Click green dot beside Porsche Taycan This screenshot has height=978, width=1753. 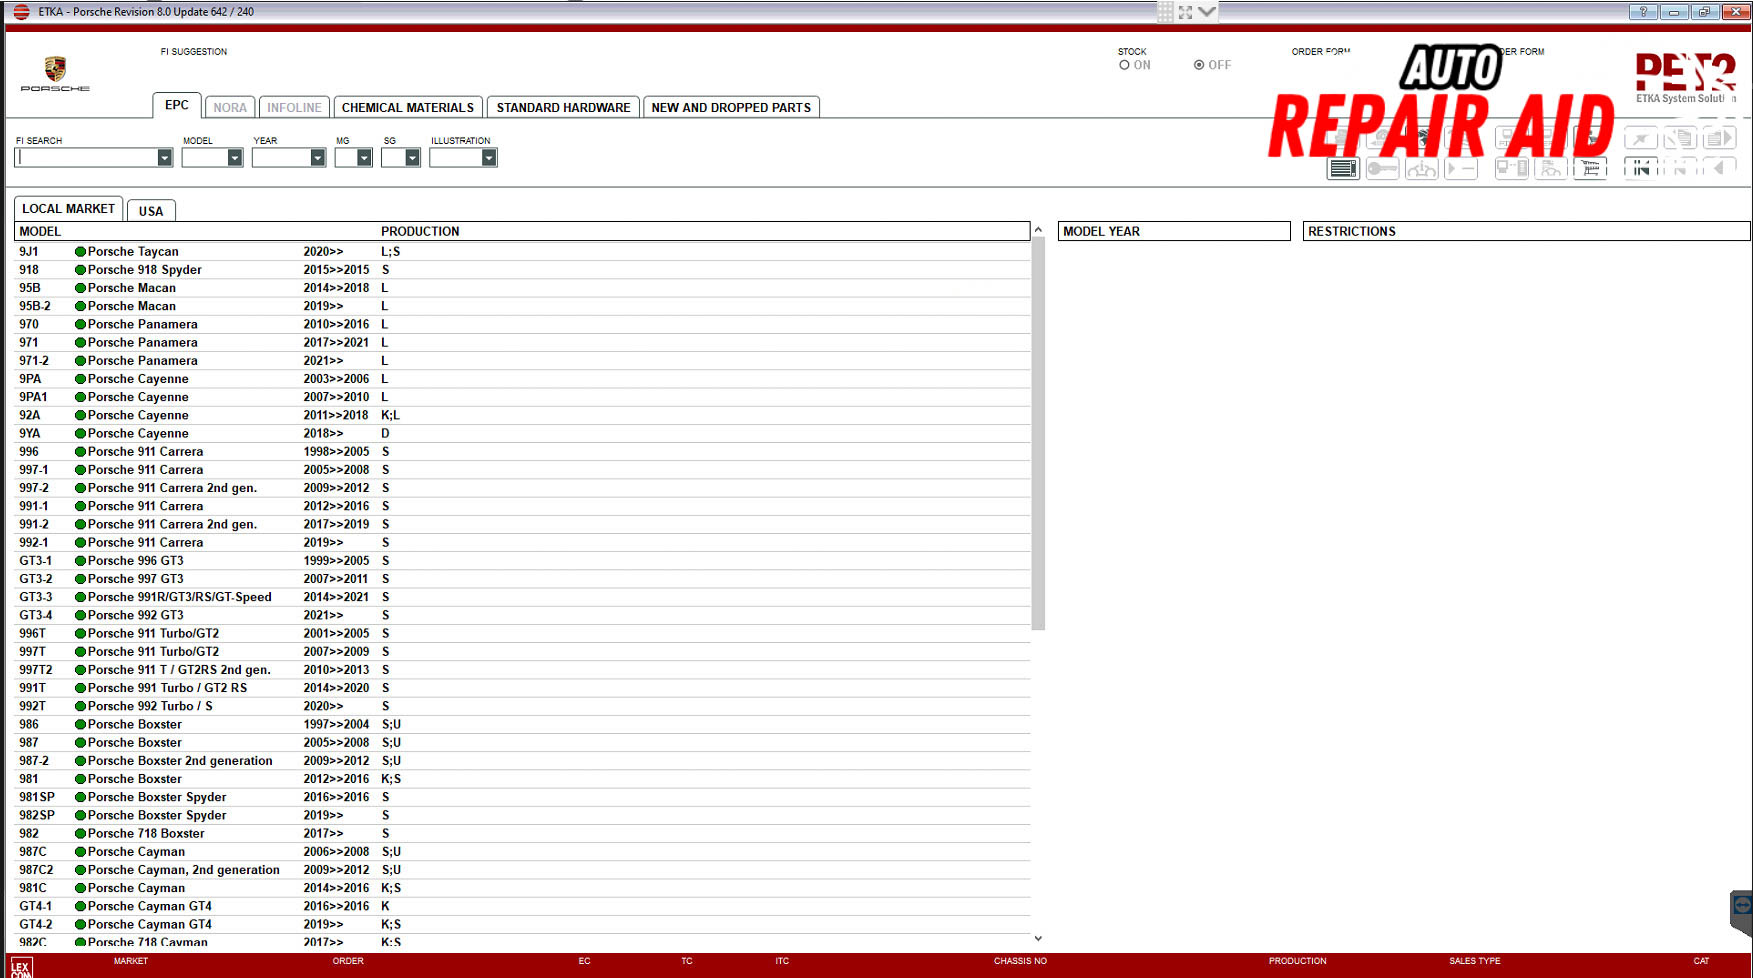(80, 252)
